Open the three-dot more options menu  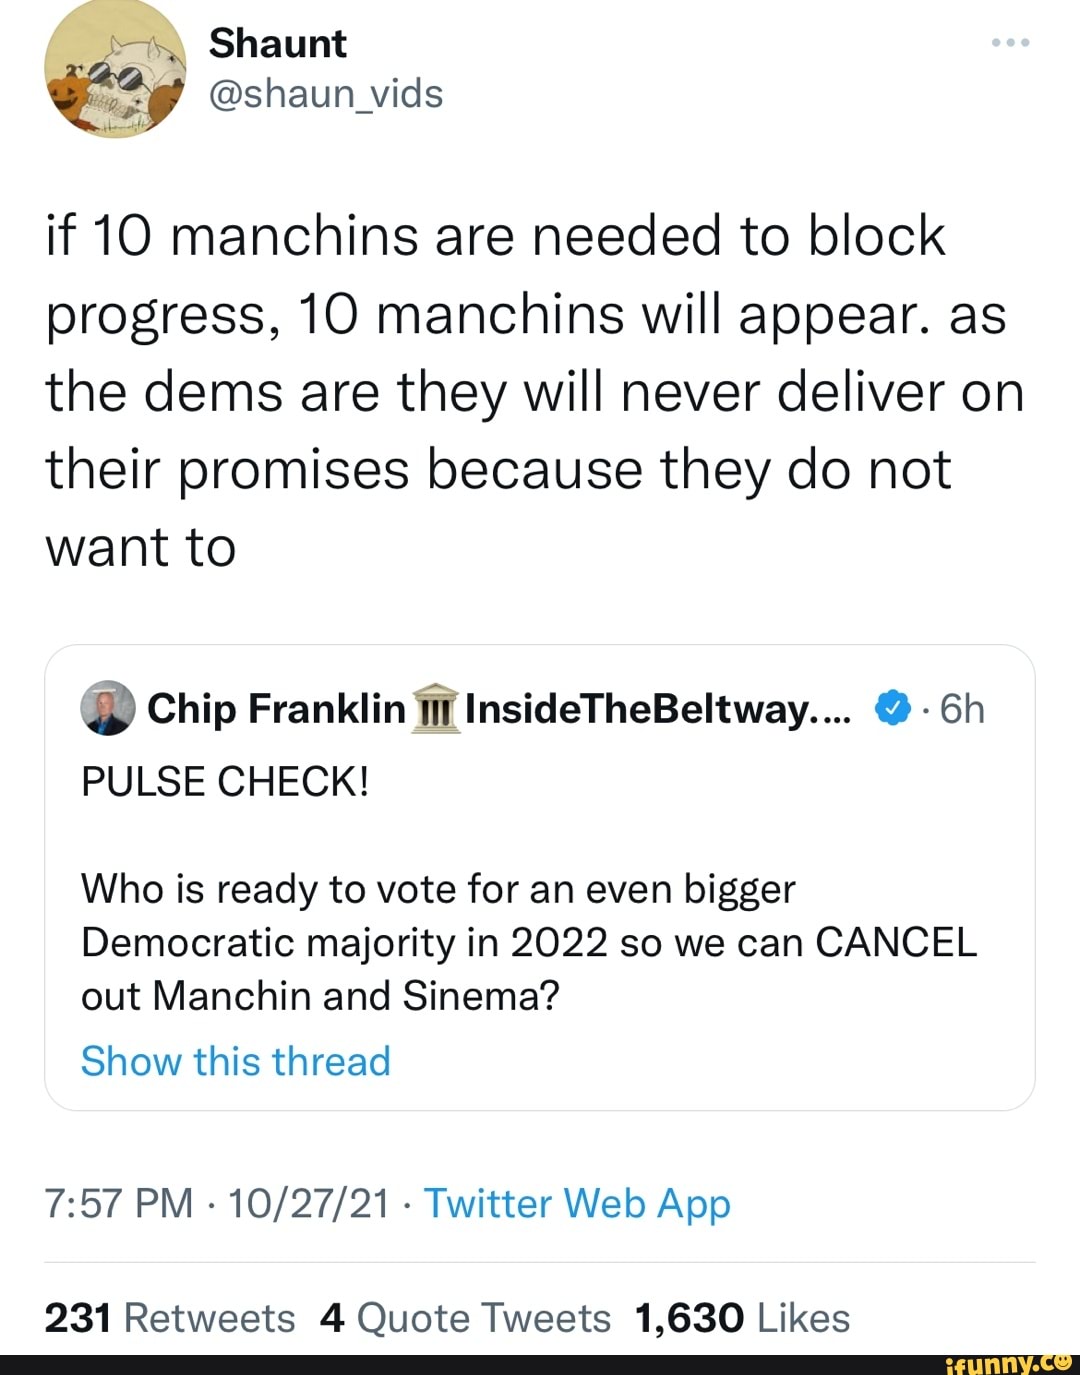(x=1010, y=44)
